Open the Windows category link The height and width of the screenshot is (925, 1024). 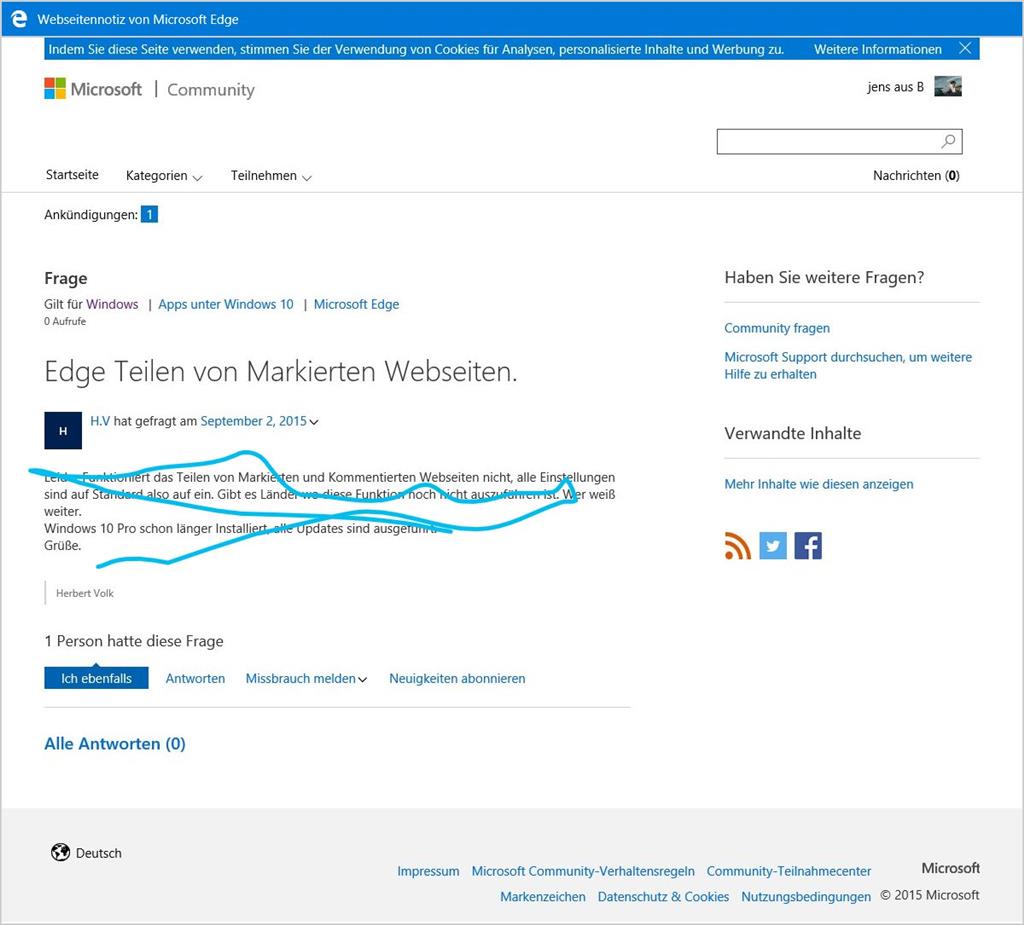pos(112,304)
